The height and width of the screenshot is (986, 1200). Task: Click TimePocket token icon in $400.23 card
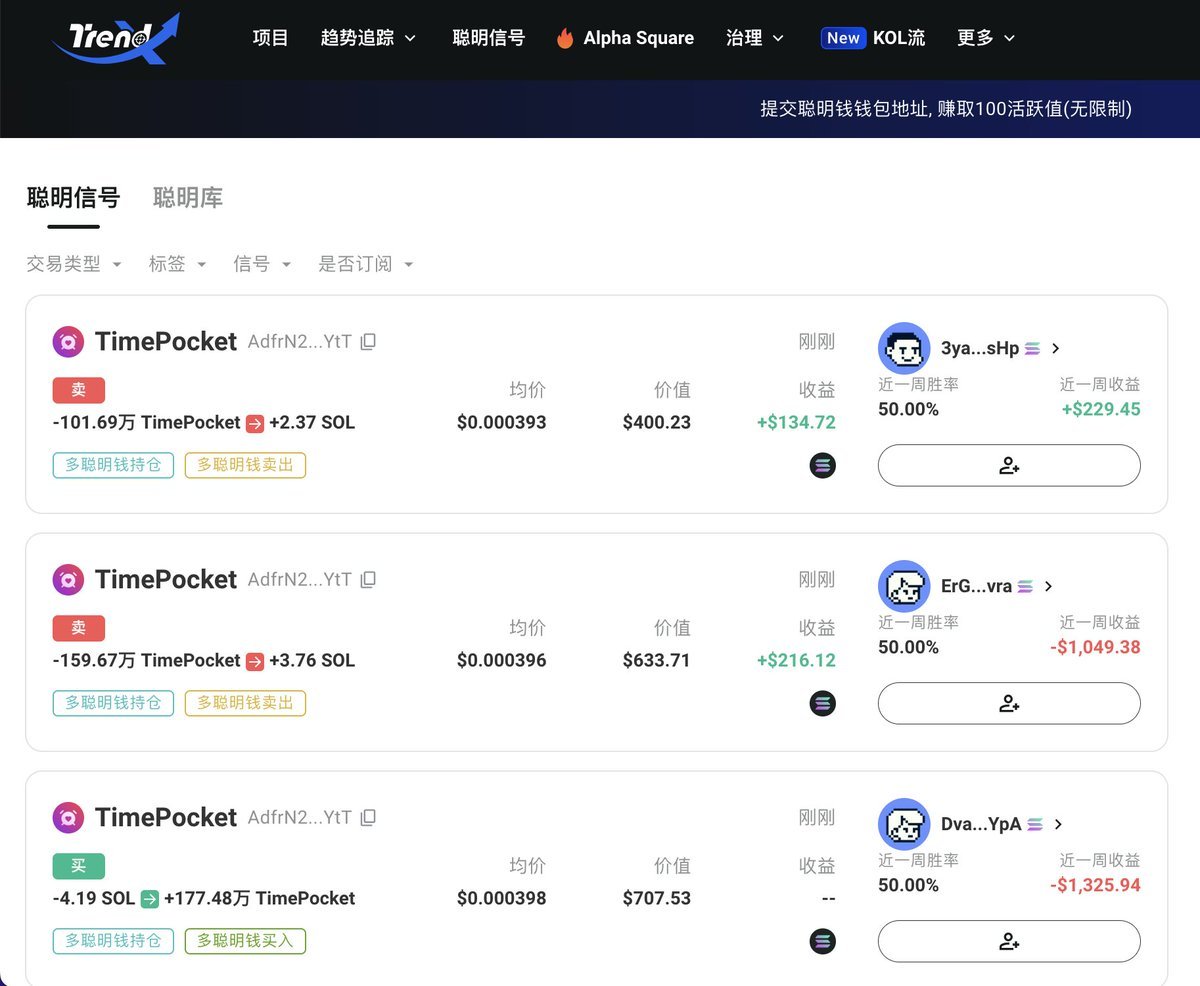(x=68, y=342)
